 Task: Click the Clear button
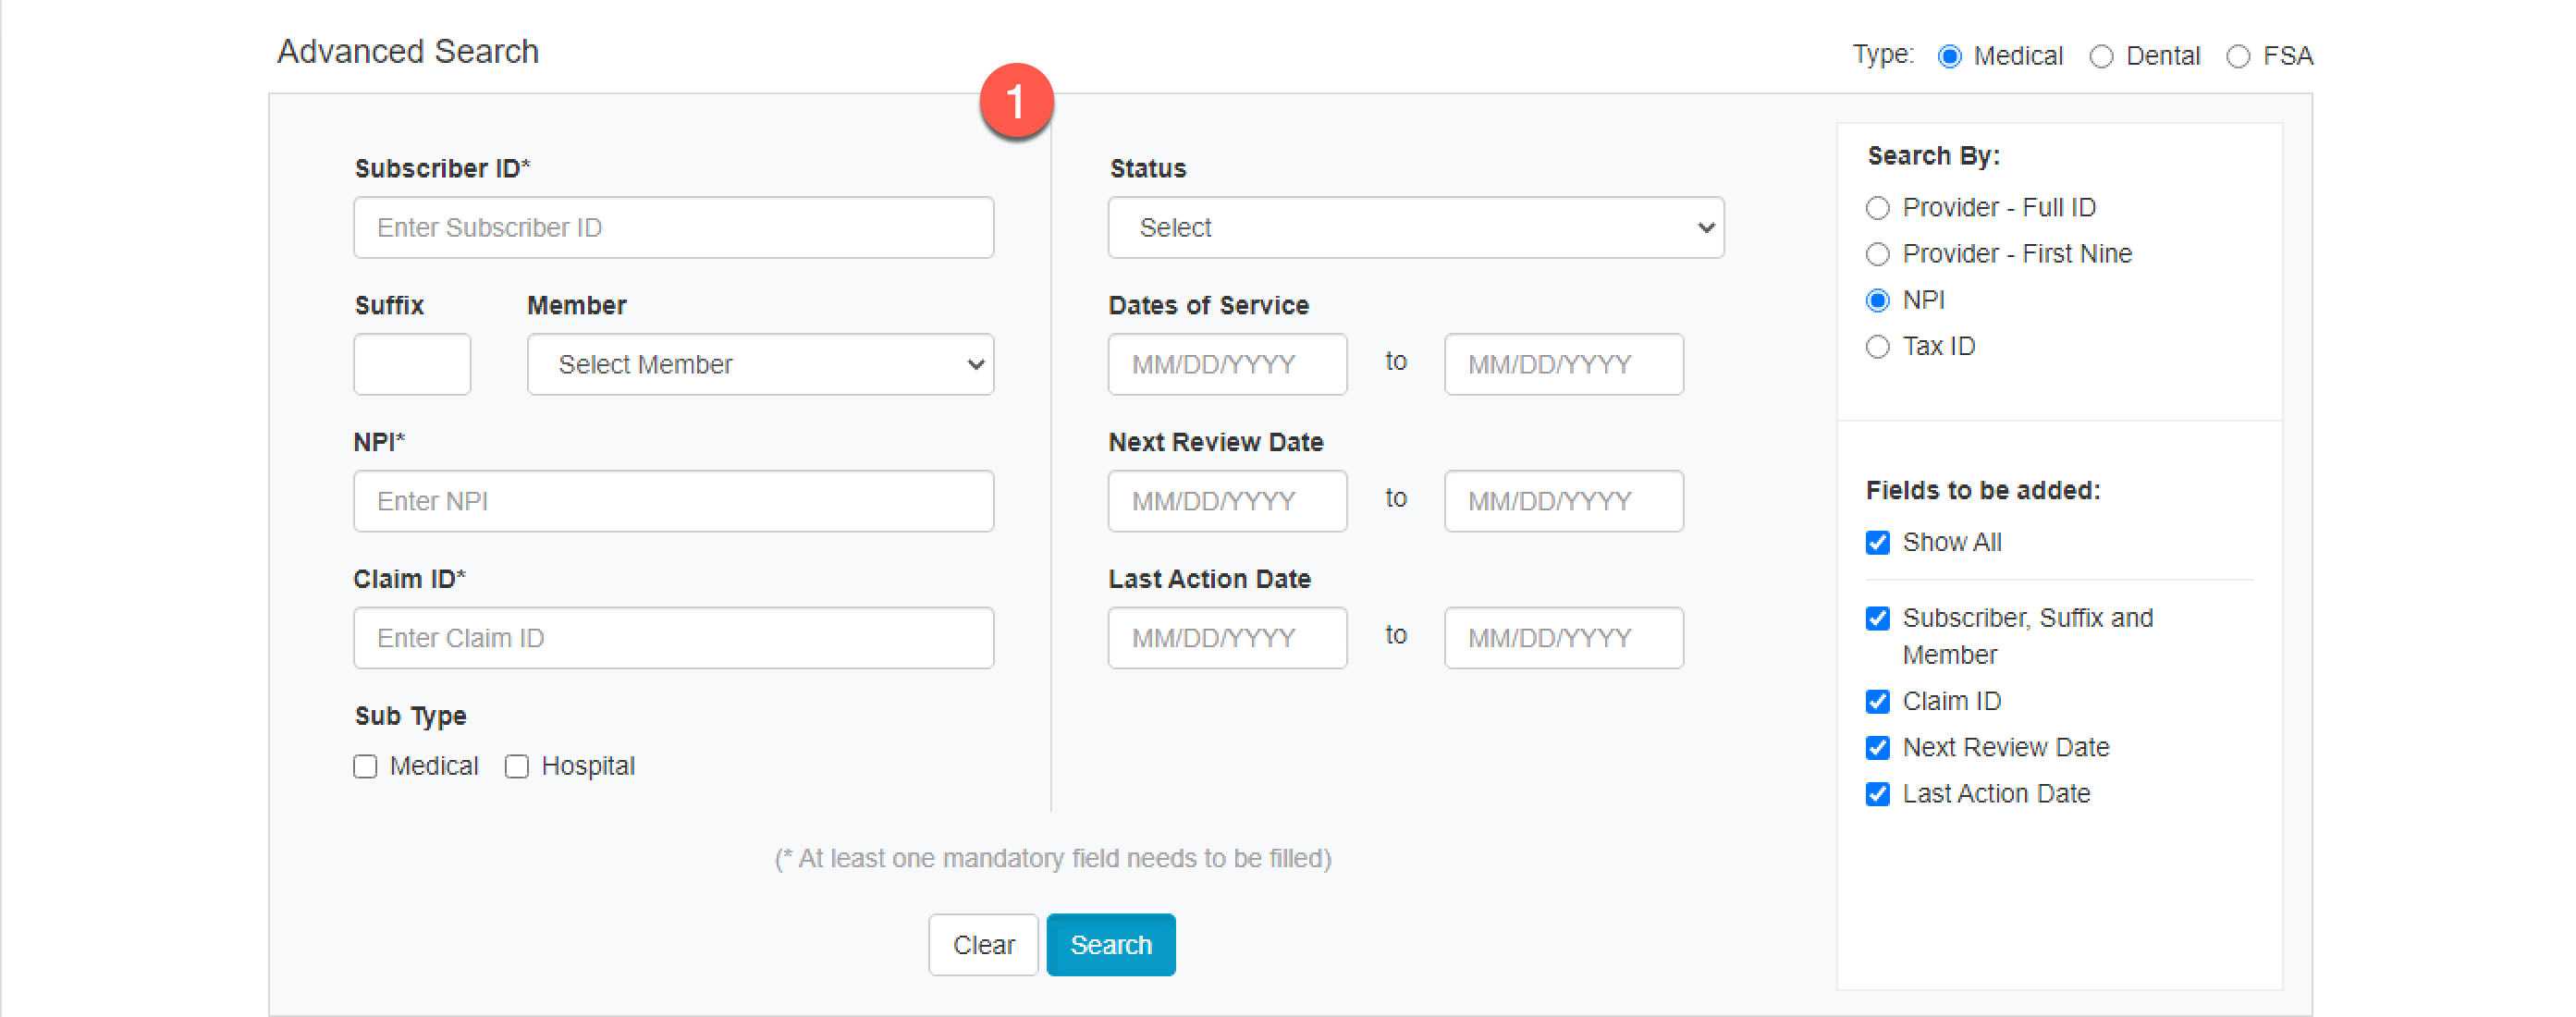pyautogui.click(x=982, y=944)
